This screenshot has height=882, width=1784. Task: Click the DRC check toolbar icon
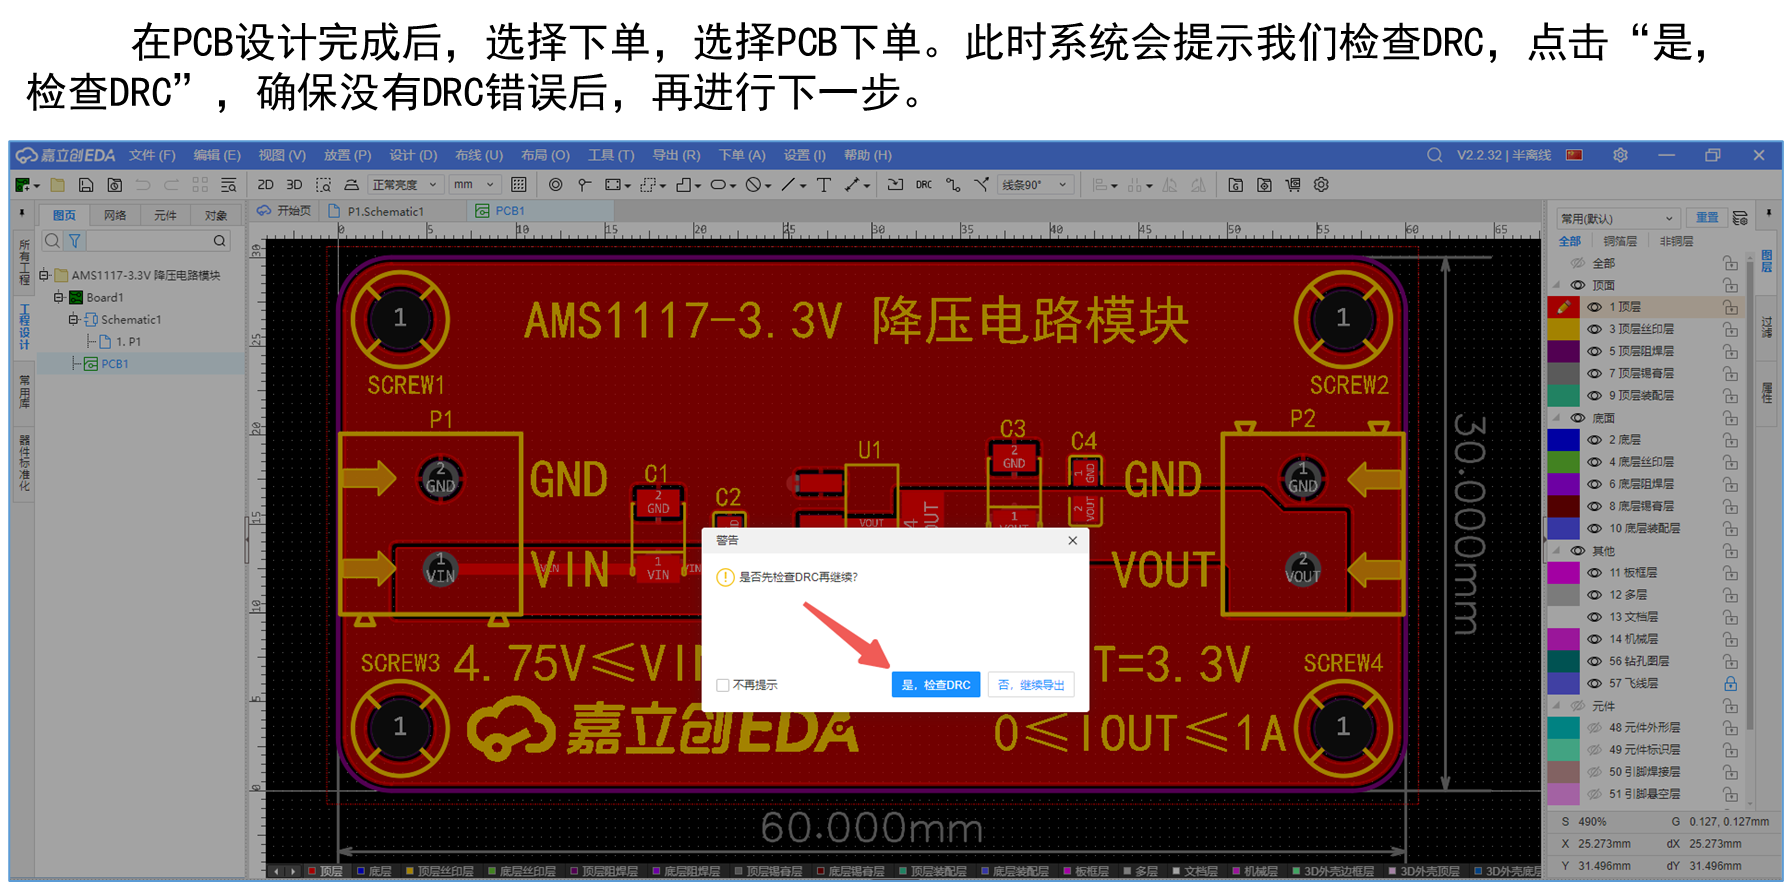[x=924, y=185]
